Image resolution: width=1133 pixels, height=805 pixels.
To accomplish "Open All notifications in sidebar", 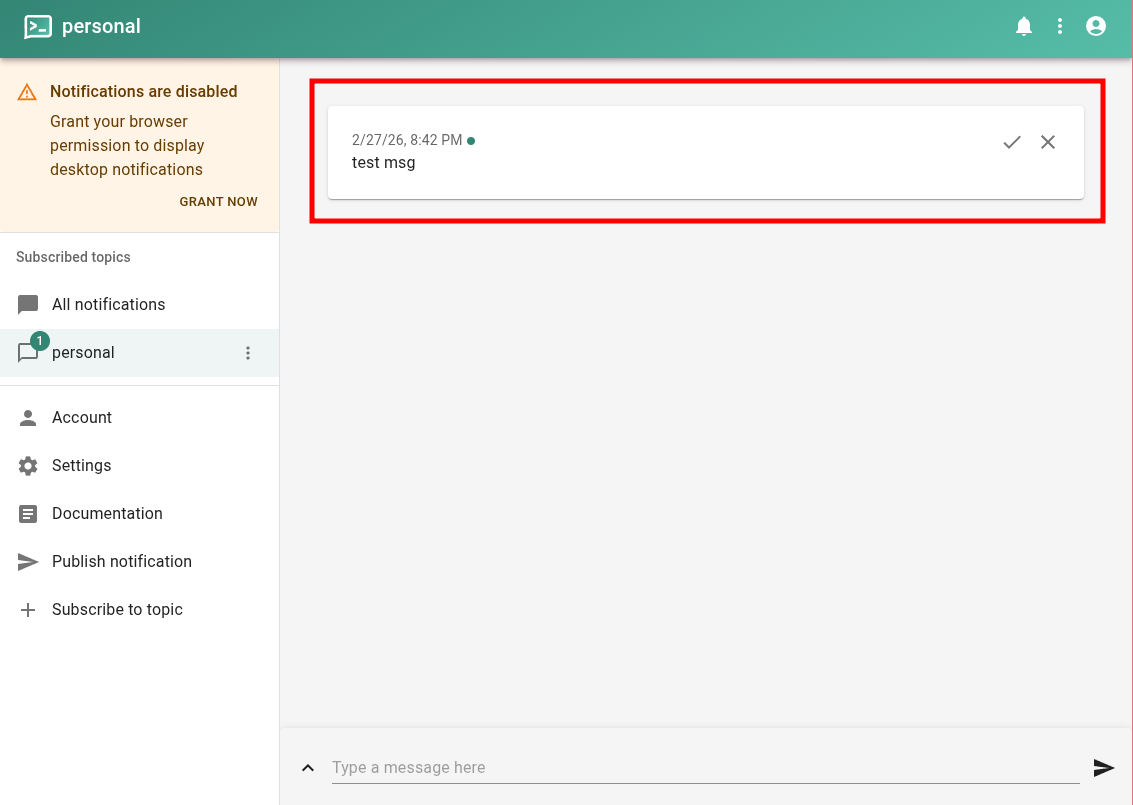I will (108, 305).
